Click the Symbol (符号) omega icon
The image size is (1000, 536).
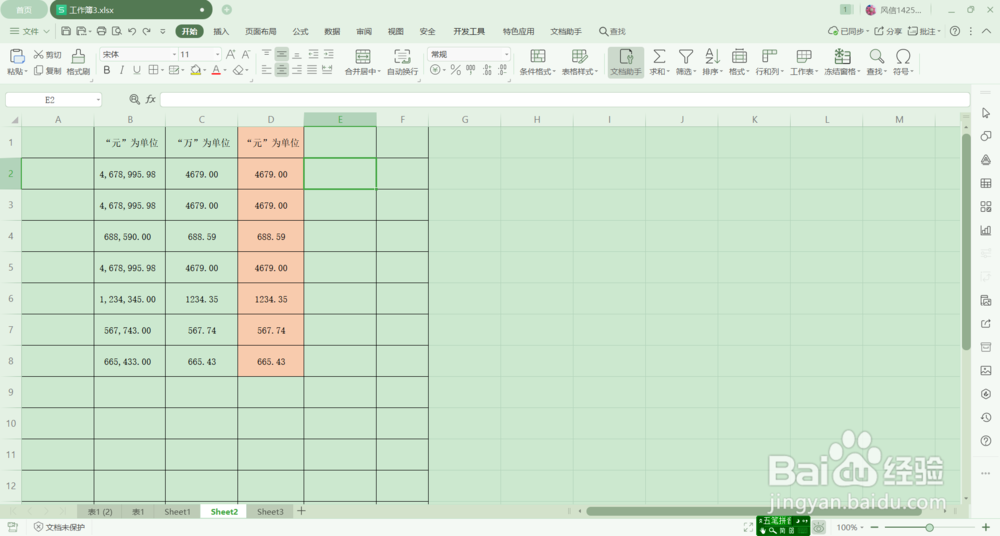coord(902,56)
